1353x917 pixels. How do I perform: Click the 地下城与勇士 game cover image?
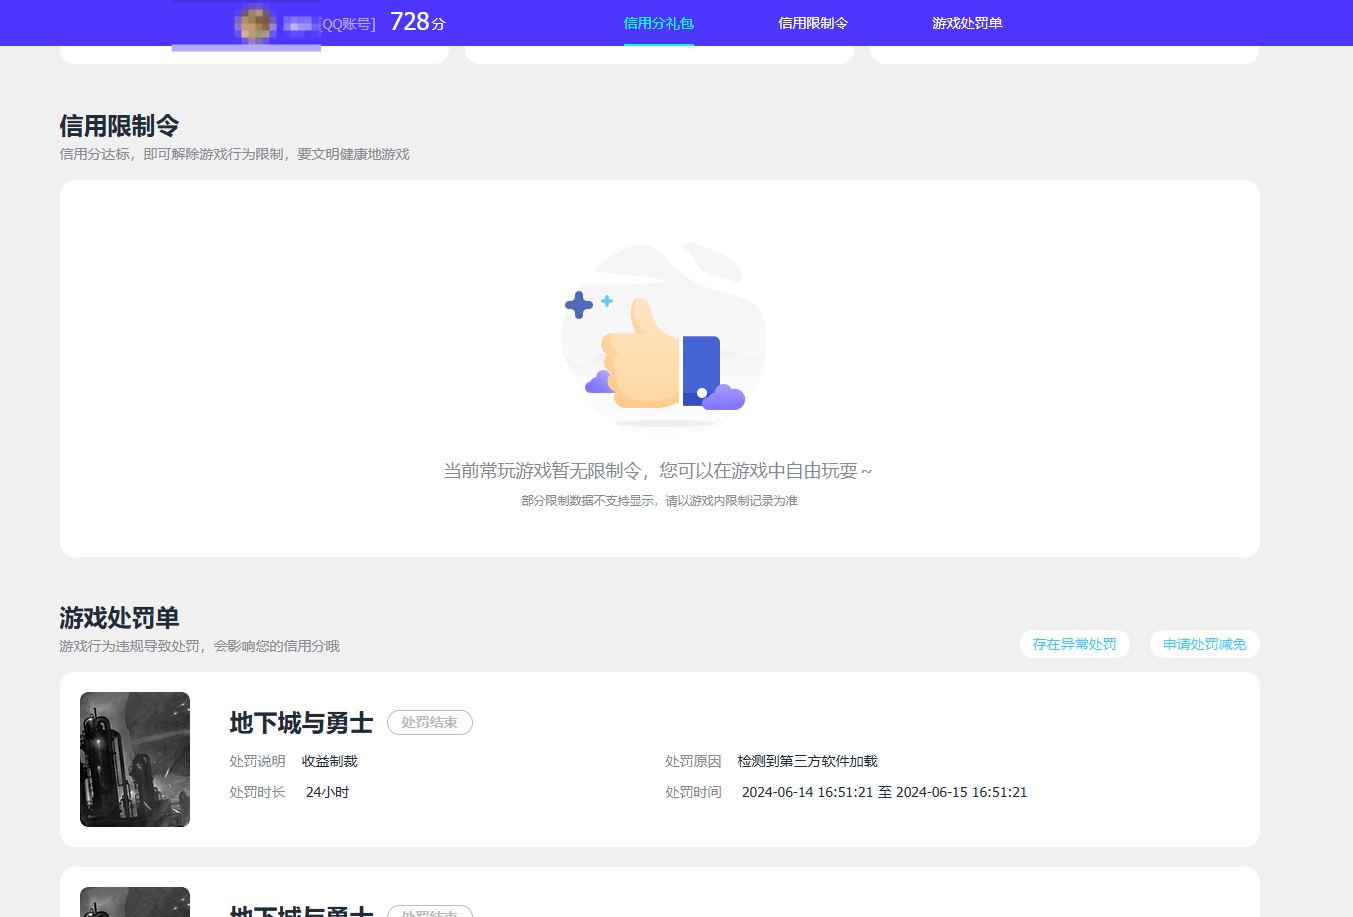point(134,758)
